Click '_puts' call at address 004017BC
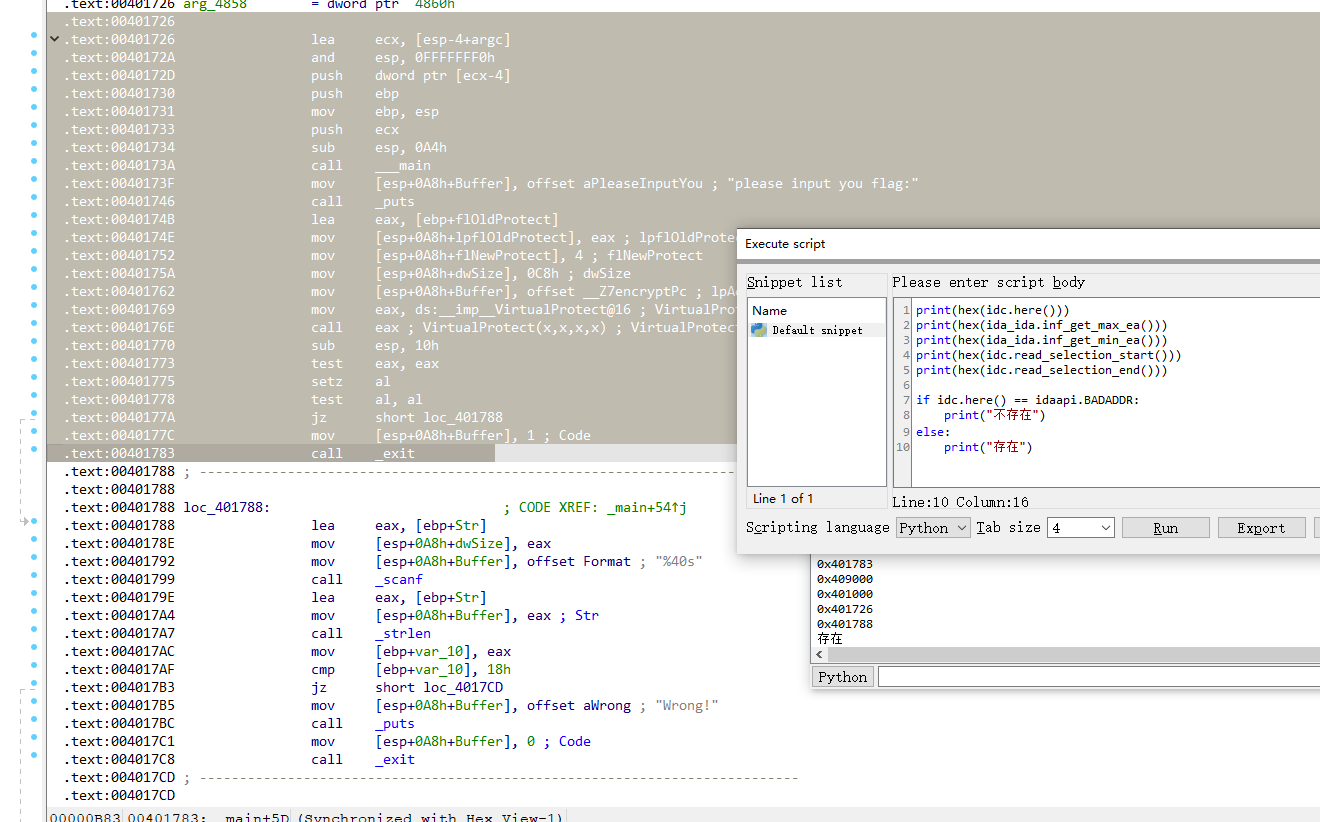 tap(395, 724)
